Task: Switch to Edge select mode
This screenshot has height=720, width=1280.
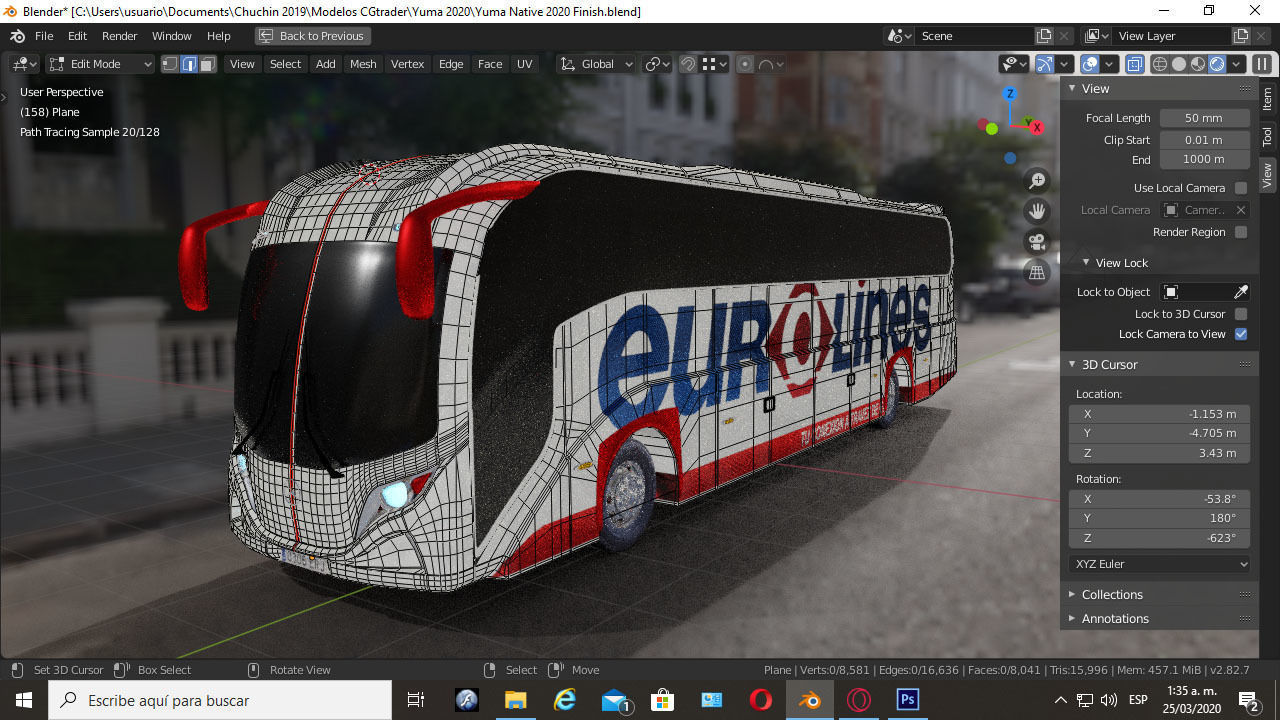Action: [x=190, y=63]
